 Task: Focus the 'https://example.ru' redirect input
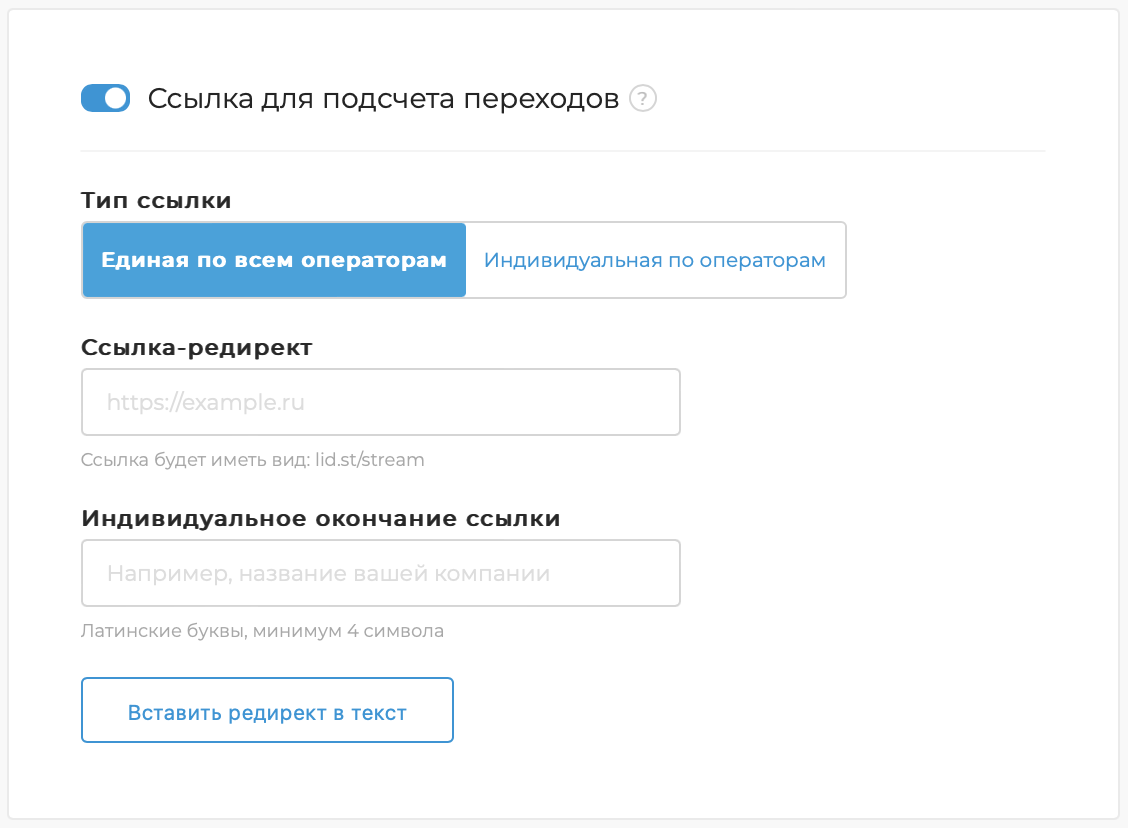click(380, 402)
